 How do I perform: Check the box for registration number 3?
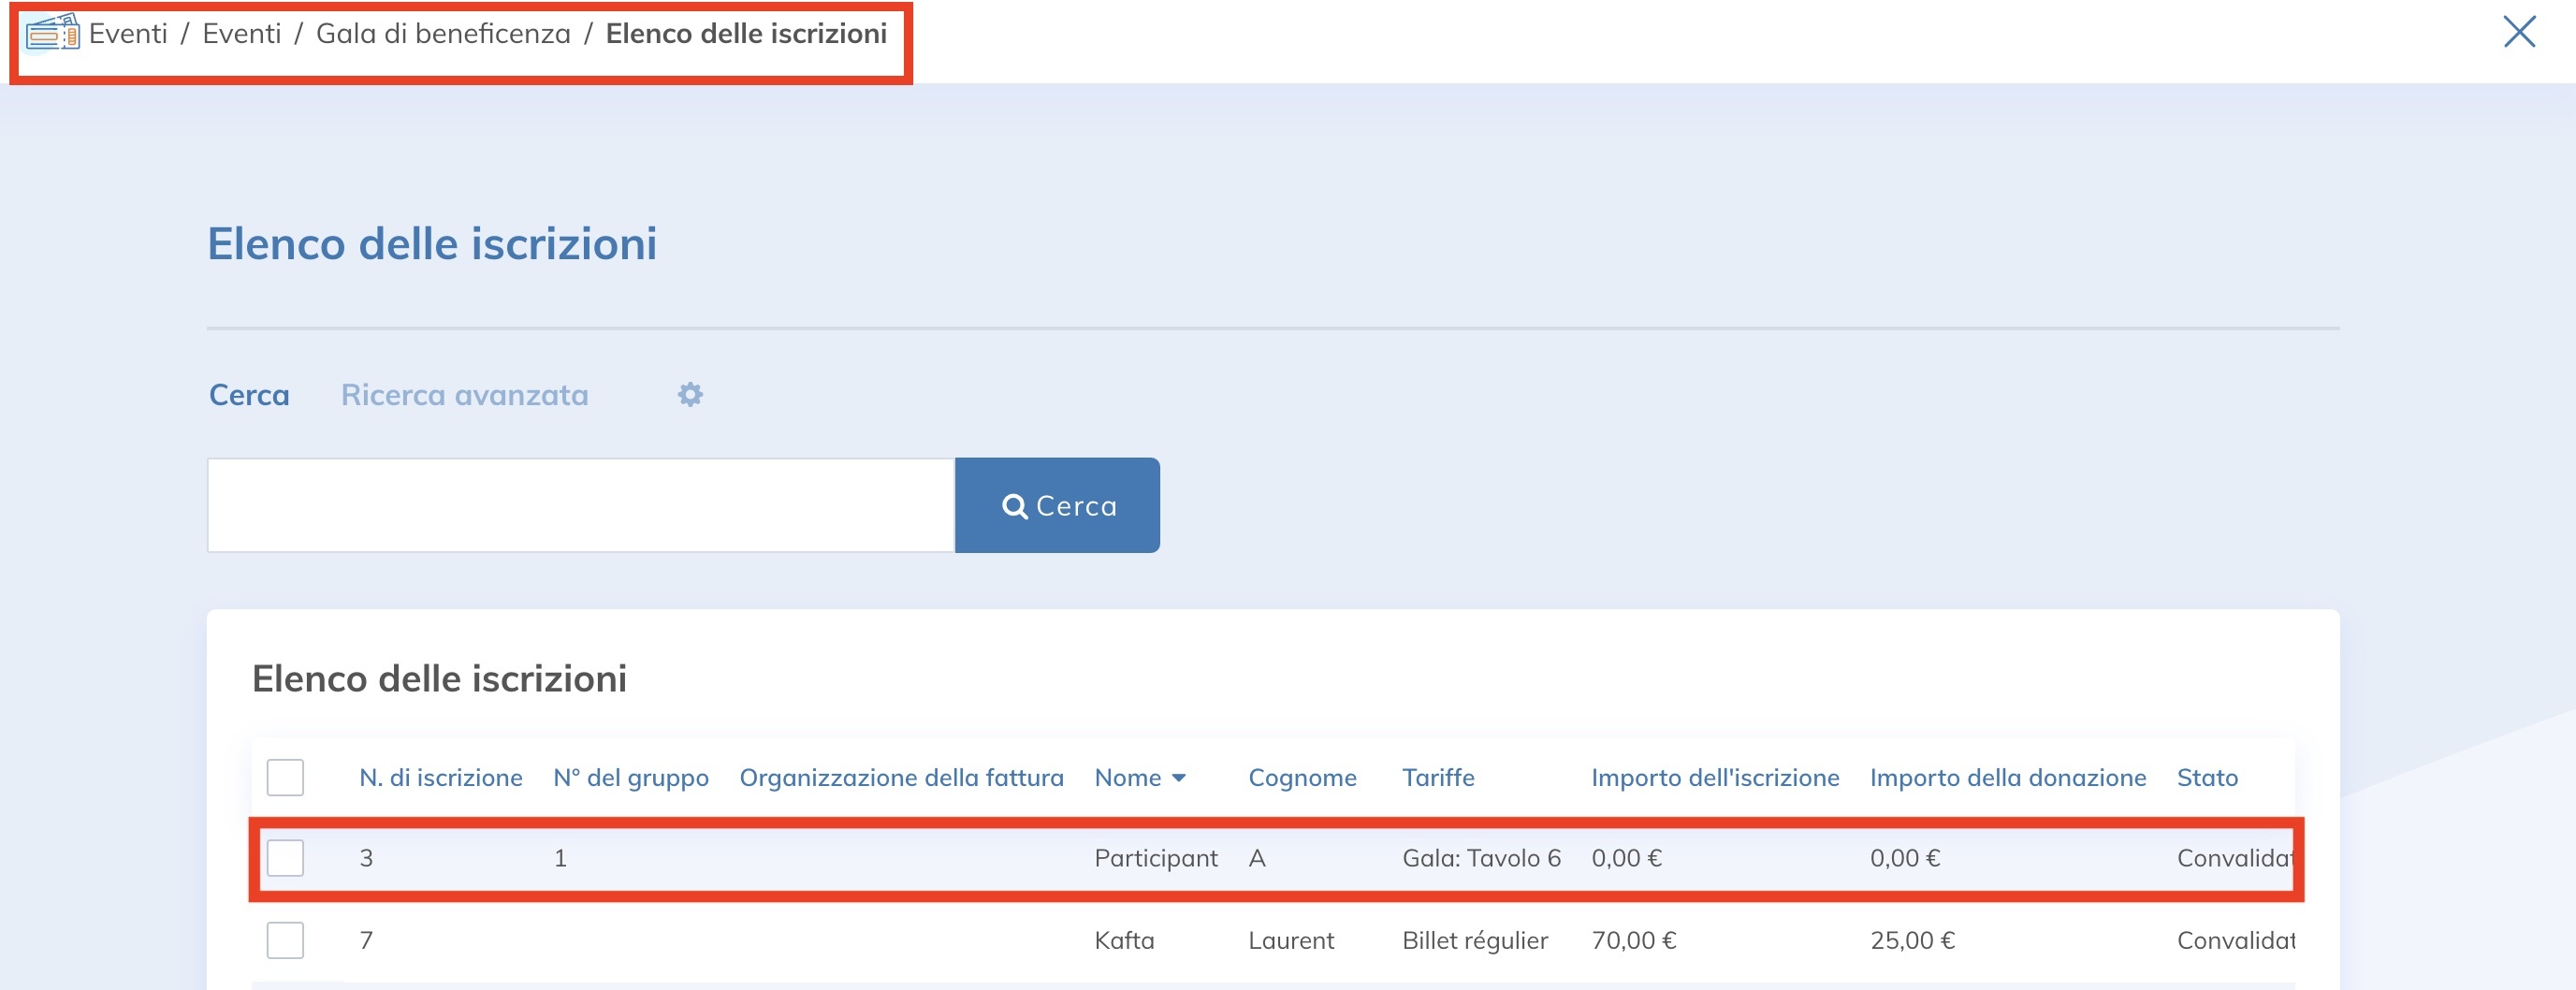point(285,858)
